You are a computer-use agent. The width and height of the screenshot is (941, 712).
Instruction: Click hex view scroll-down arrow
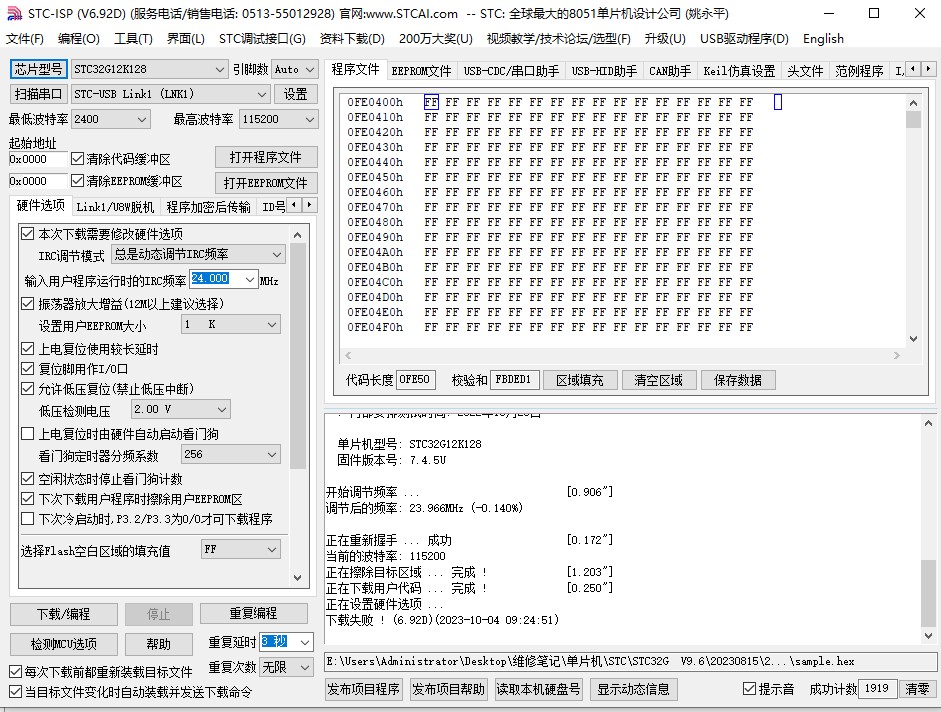[913, 339]
